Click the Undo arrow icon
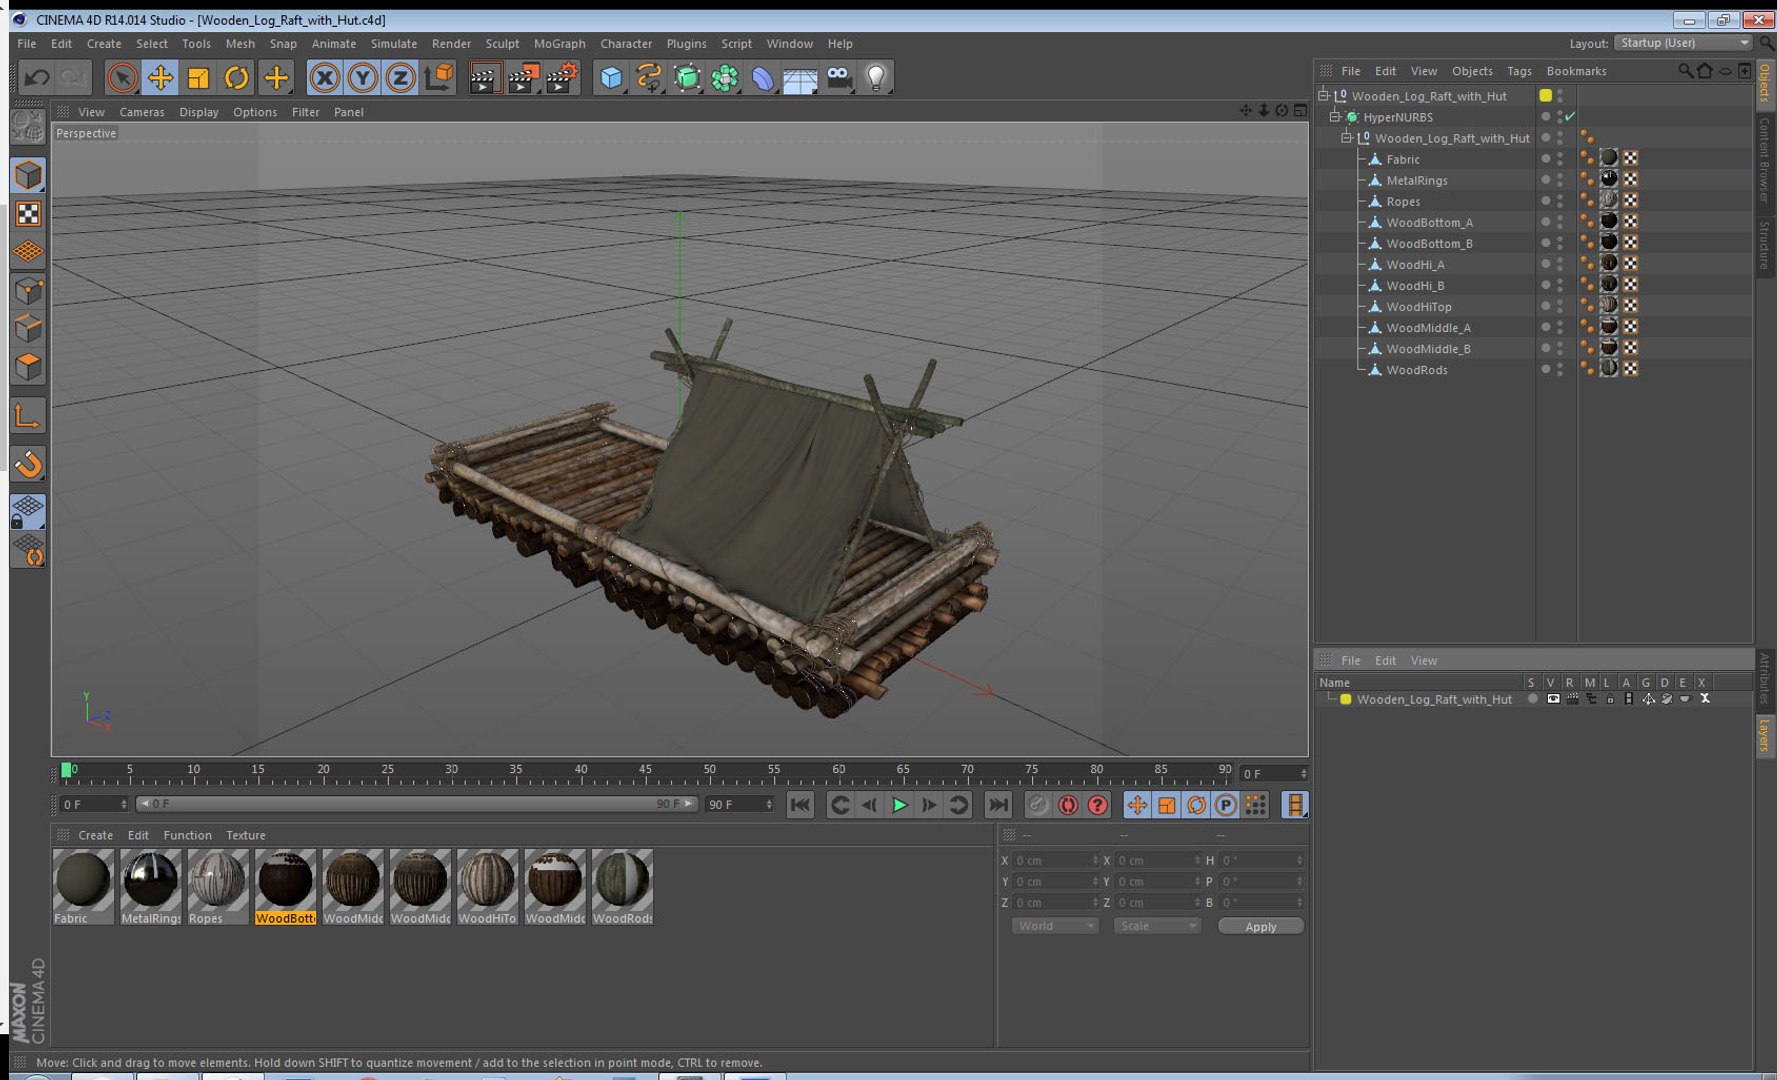Viewport: 1777px width, 1080px height. 37,77
